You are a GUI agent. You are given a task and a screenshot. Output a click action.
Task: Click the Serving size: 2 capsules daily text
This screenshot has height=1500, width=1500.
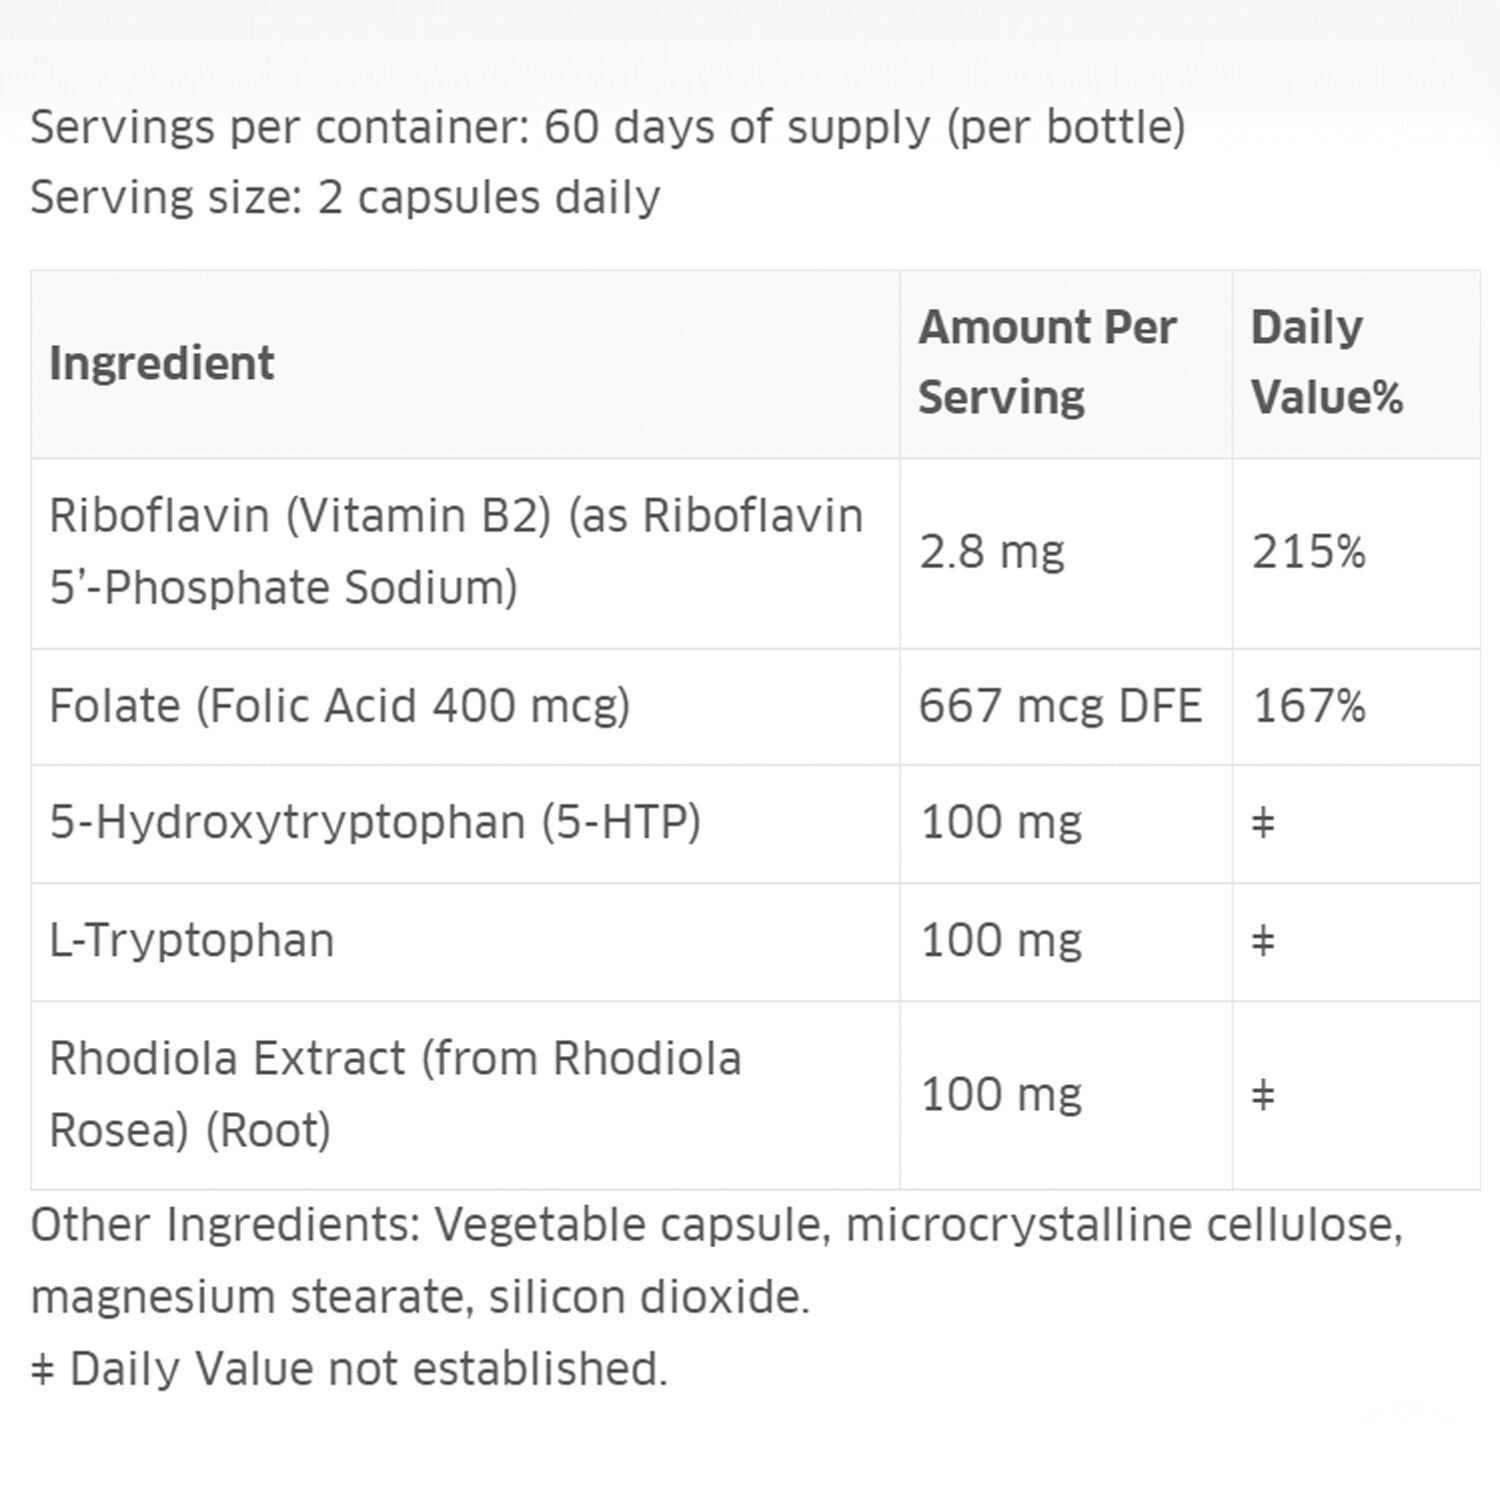[345, 197]
